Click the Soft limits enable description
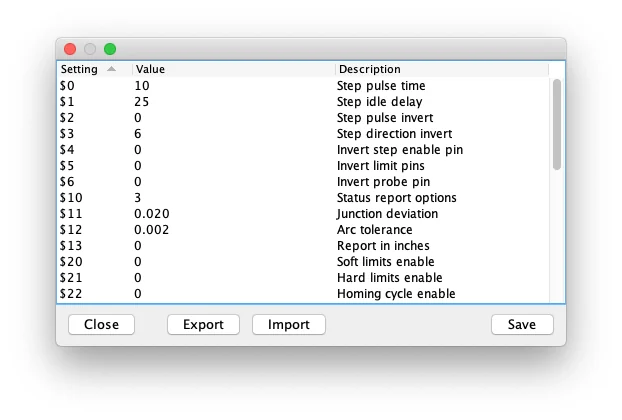Viewport: 622px width, 420px height. [386, 262]
